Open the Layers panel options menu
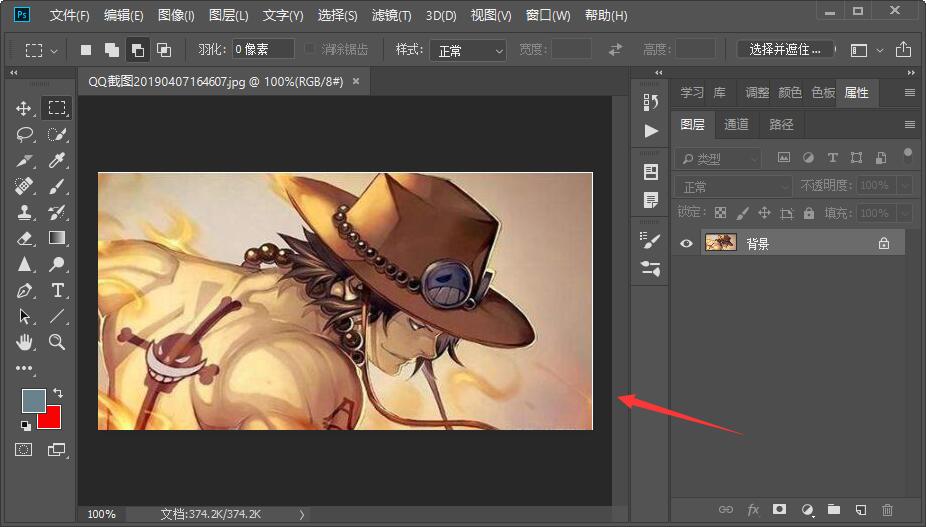This screenshot has width=926, height=527. [x=909, y=124]
